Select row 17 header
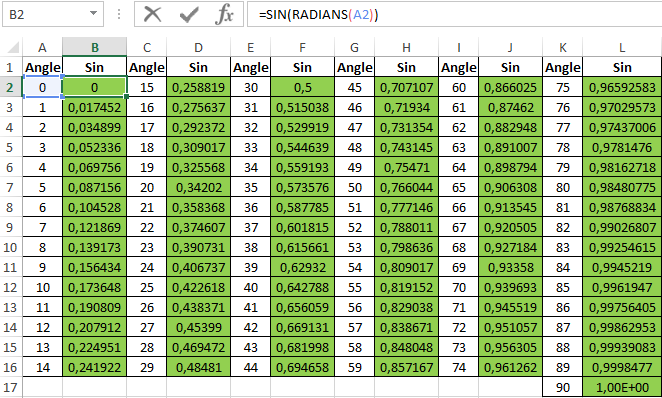 click(11, 387)
